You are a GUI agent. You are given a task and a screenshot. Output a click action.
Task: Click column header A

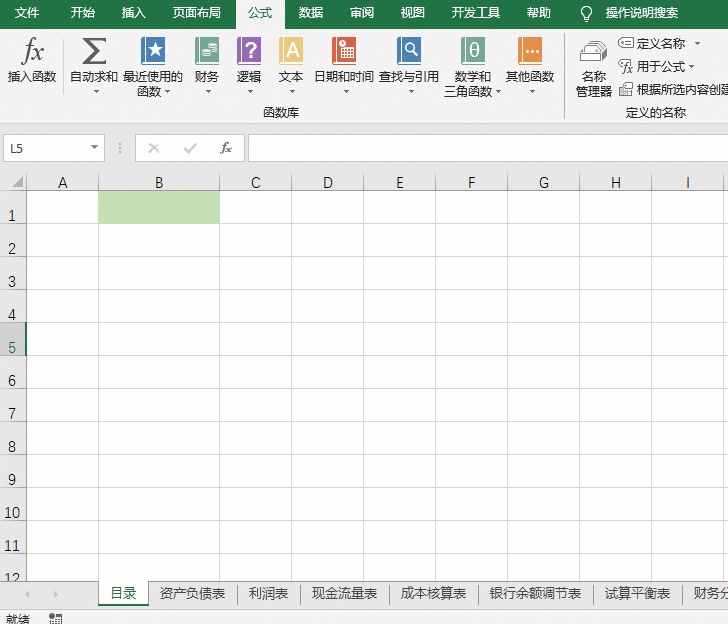point(63,182)
